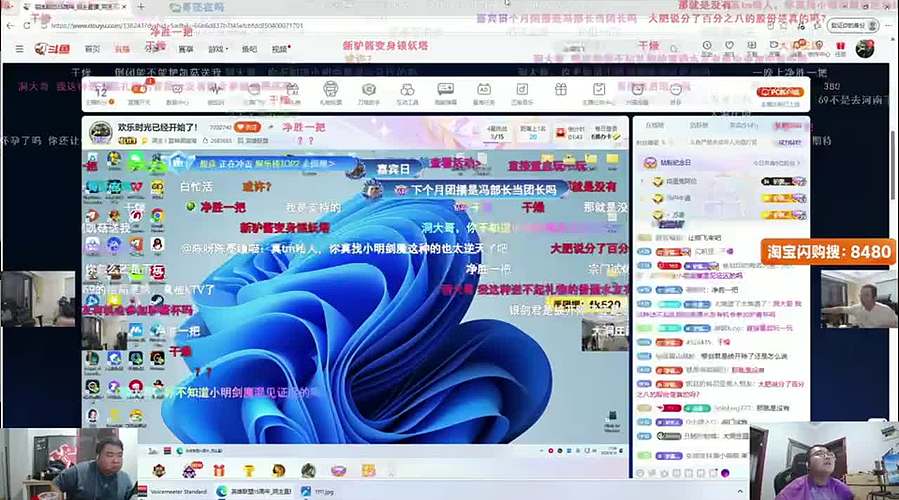The width and height of the screenshot is (899, 500).
Task: Select the red highlighted tab in chat panel
Action: (x=788, y=126)
